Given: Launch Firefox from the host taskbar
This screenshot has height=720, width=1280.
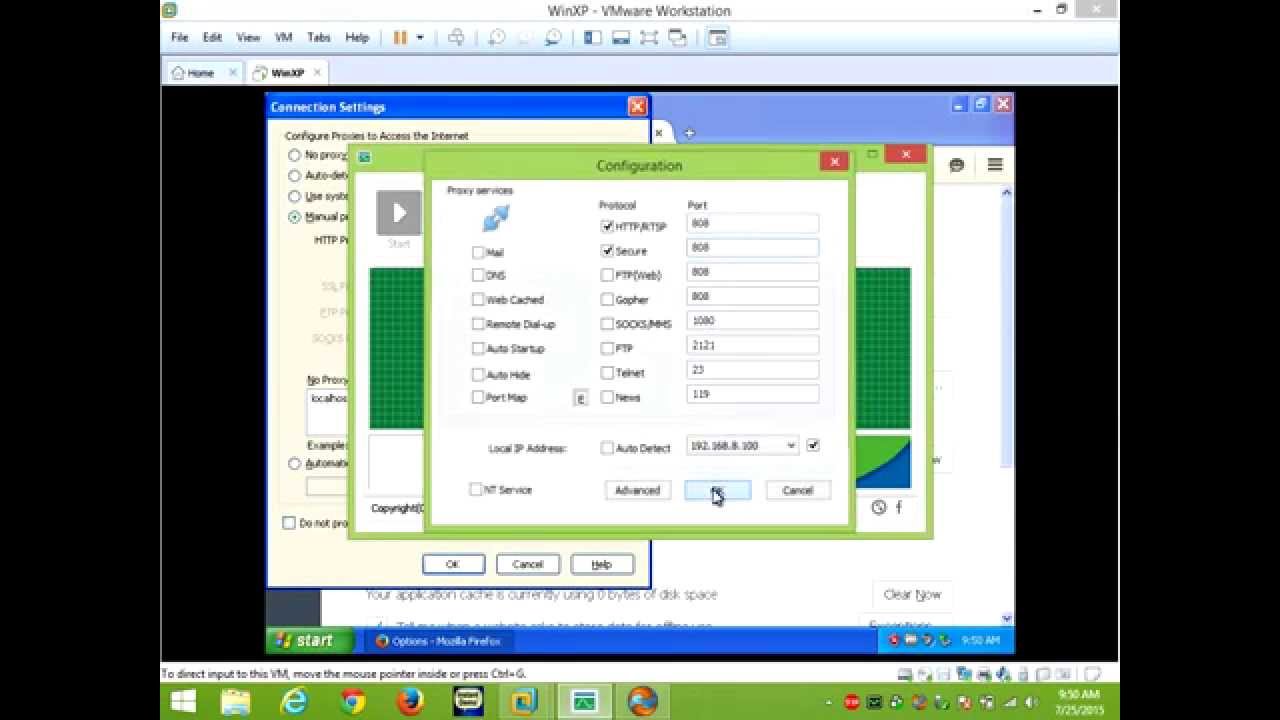Looking at the screenshot, I should [410, 702].
